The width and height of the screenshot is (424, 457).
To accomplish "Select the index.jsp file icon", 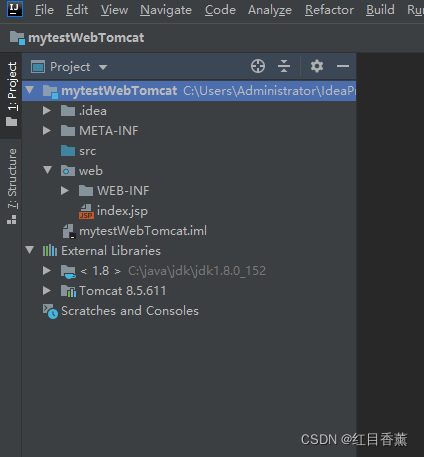I will point(86,211).
